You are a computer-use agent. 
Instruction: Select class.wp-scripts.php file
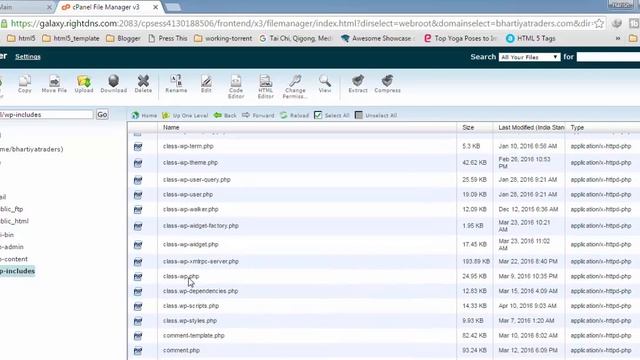click(x=191, y=306)
